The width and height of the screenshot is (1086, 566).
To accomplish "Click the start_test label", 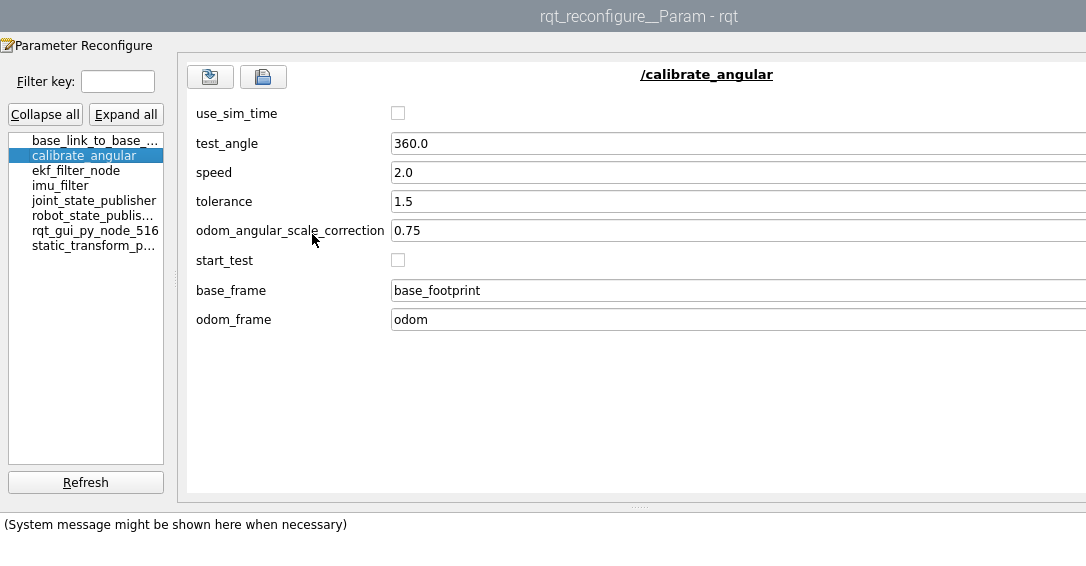I will click(x=224, y=260).
